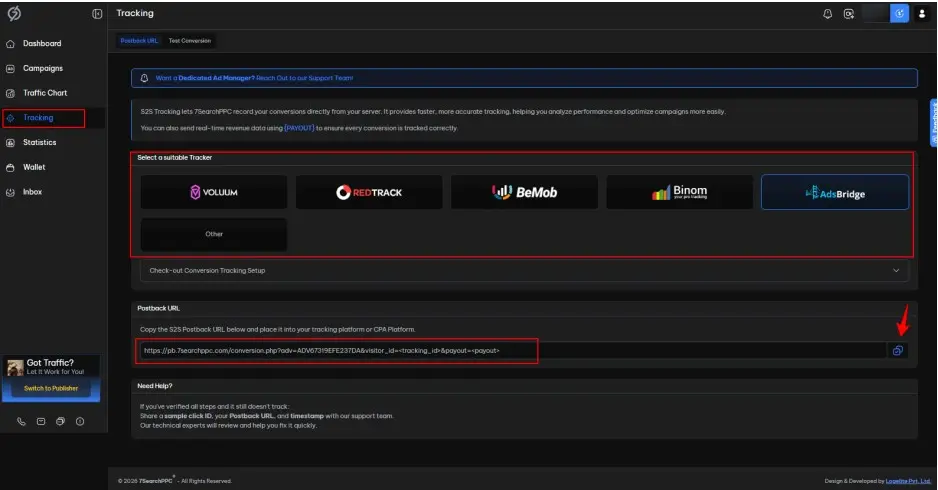Viewport: 938px width, 490px height.
Task: Click the info circle icon in sidebar footer
Action: tap(80, 421)
